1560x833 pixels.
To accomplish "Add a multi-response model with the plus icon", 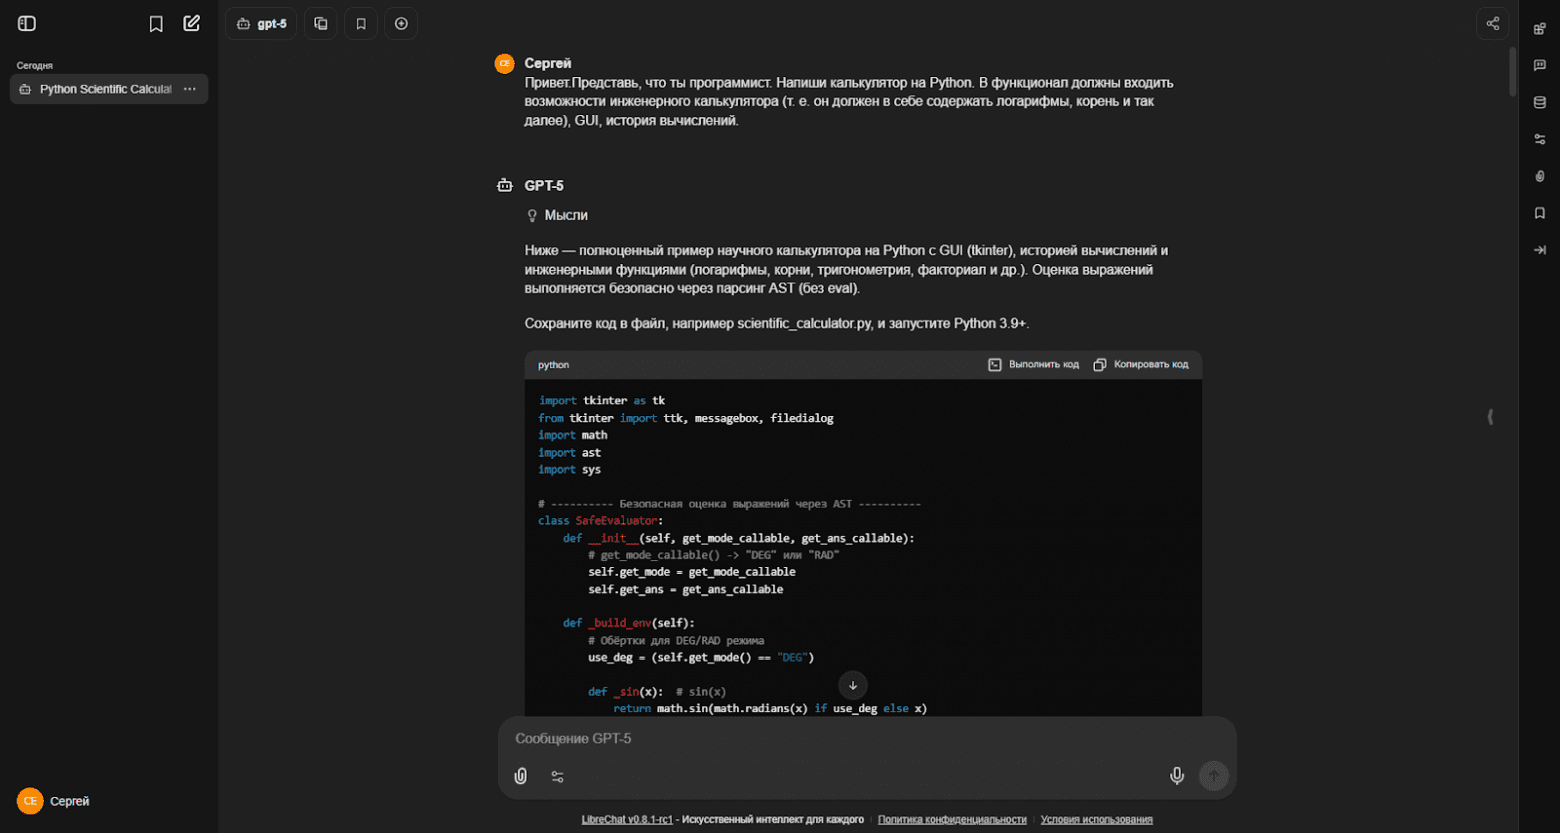I will 401,23.
